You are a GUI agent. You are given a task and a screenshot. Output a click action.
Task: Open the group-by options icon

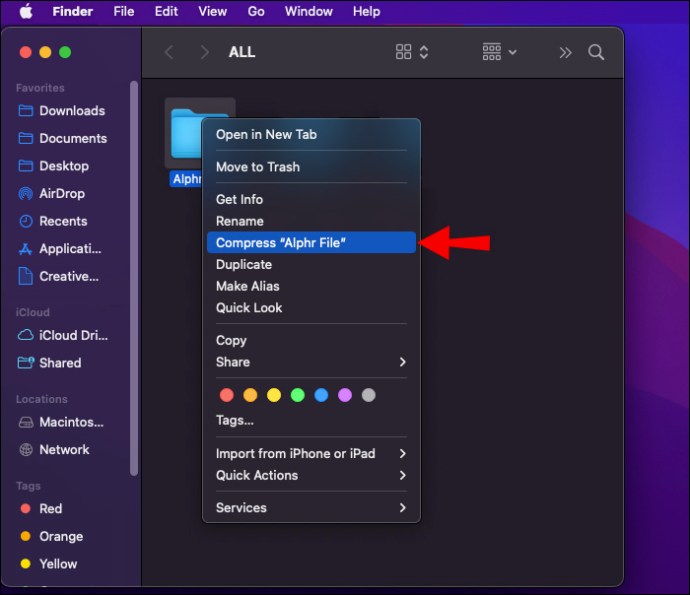[x=492, y=52]
